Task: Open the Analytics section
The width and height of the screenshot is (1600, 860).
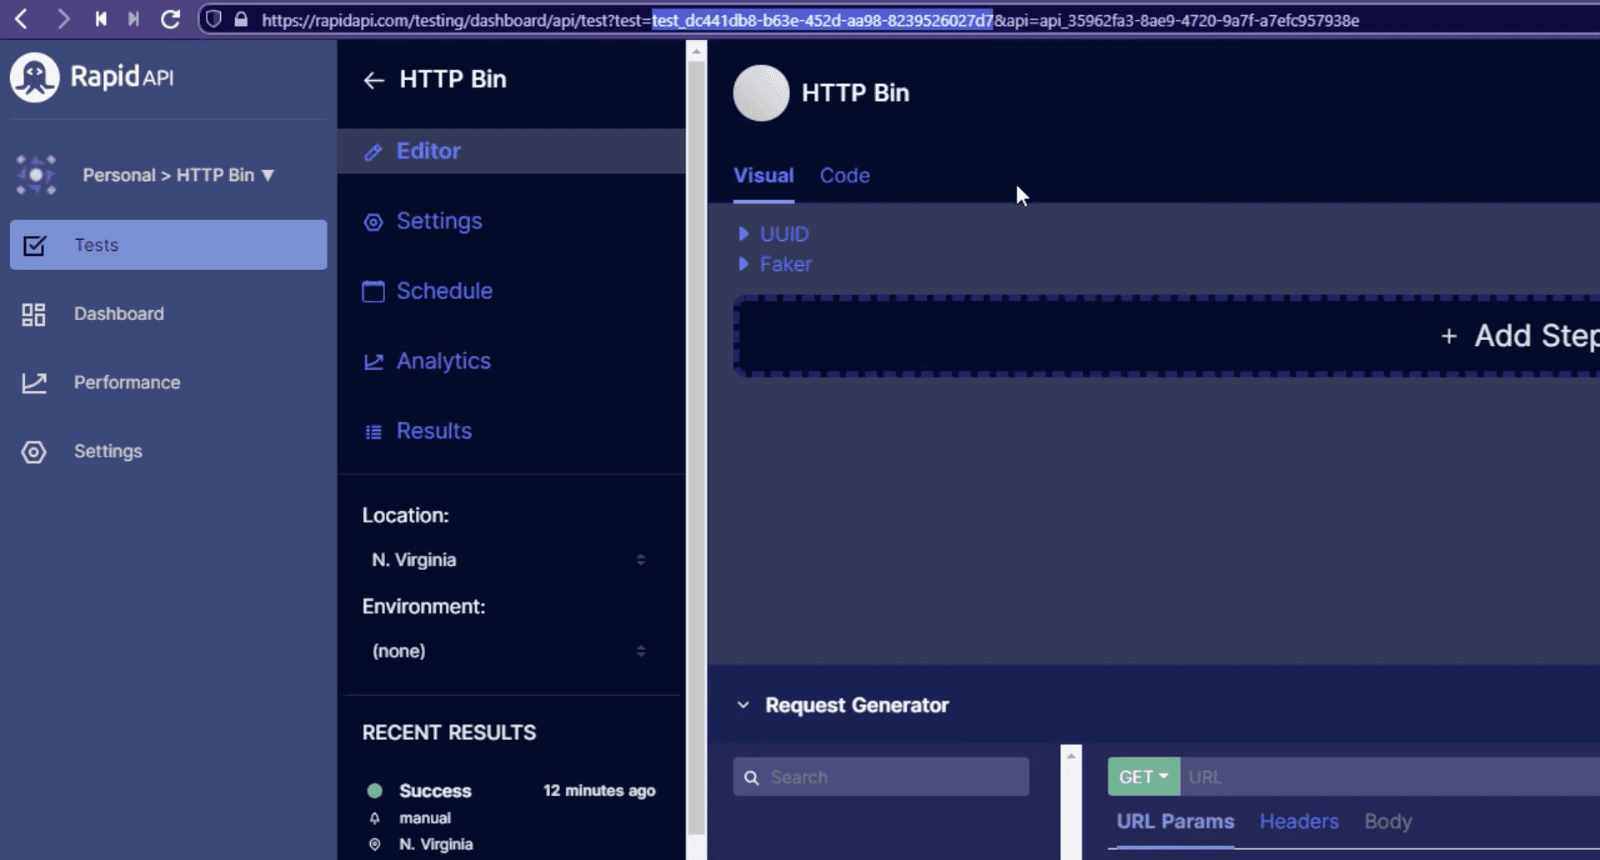Action: 443,361
